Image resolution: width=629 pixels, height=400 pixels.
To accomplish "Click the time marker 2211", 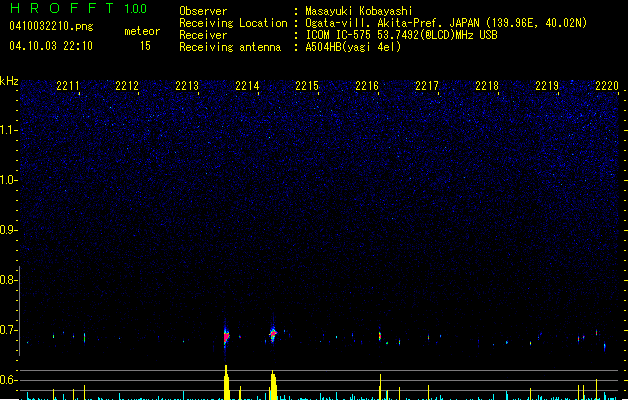I will 68,86.
